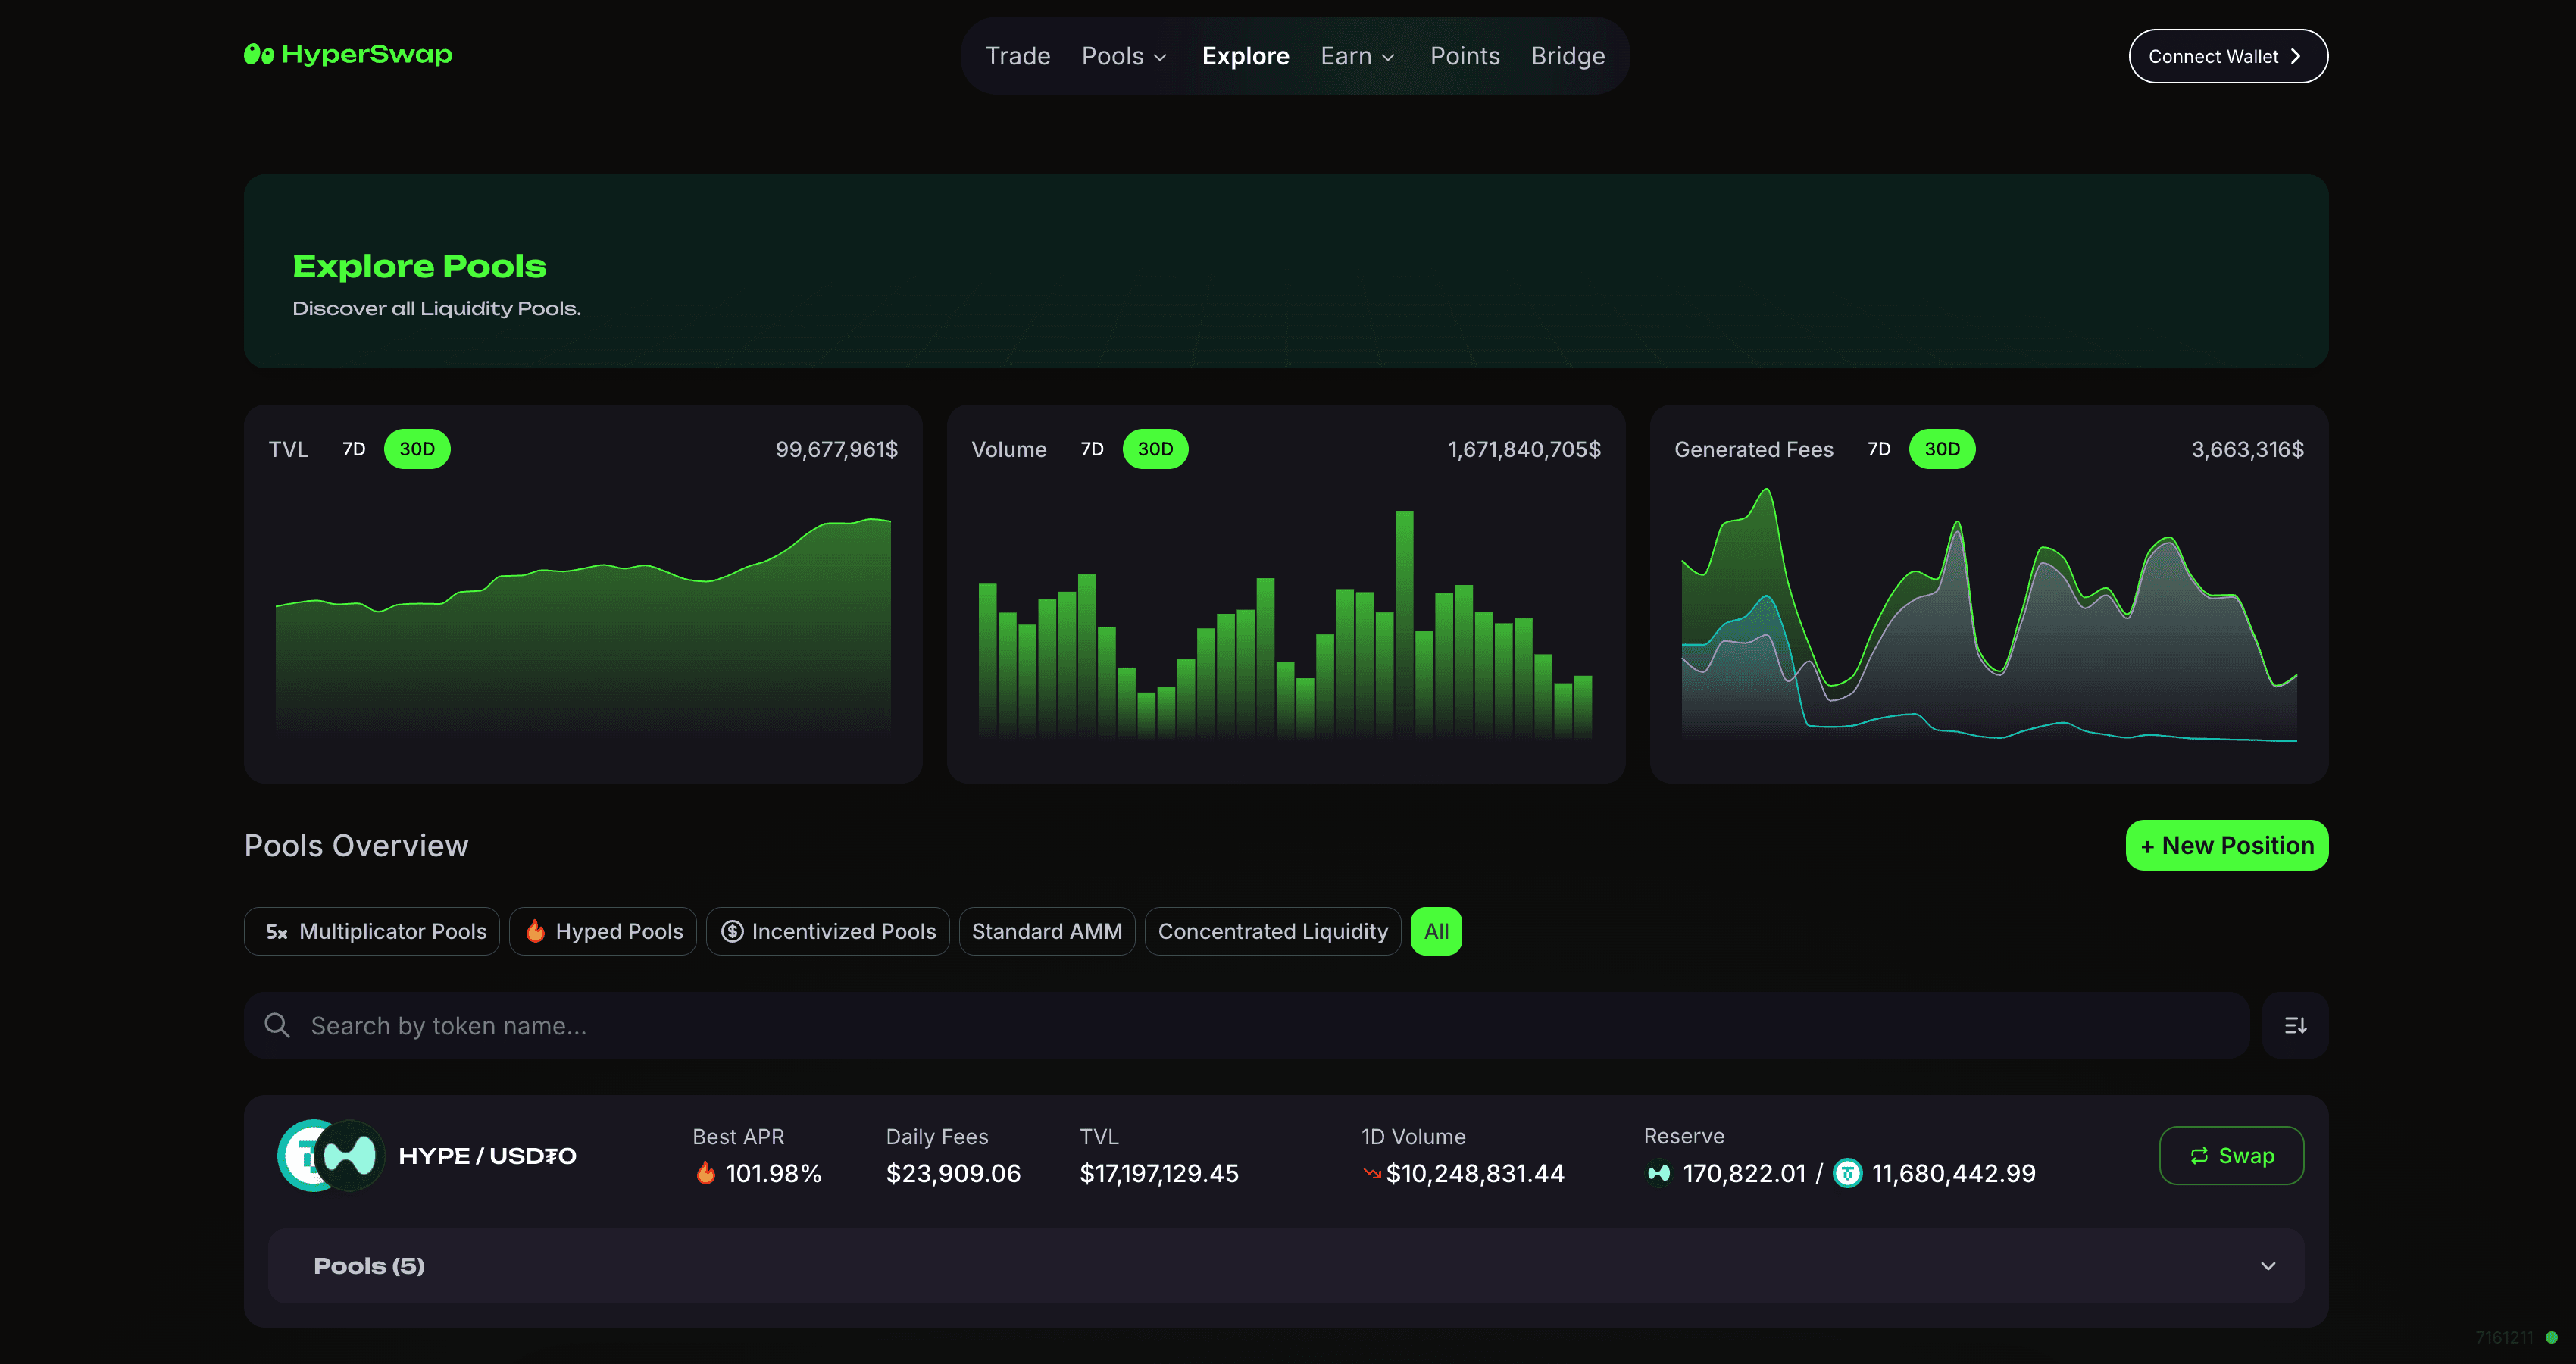Screen dimensions: 2576x1364
Task: Go to the Trade page
Action: [1017, 56]
